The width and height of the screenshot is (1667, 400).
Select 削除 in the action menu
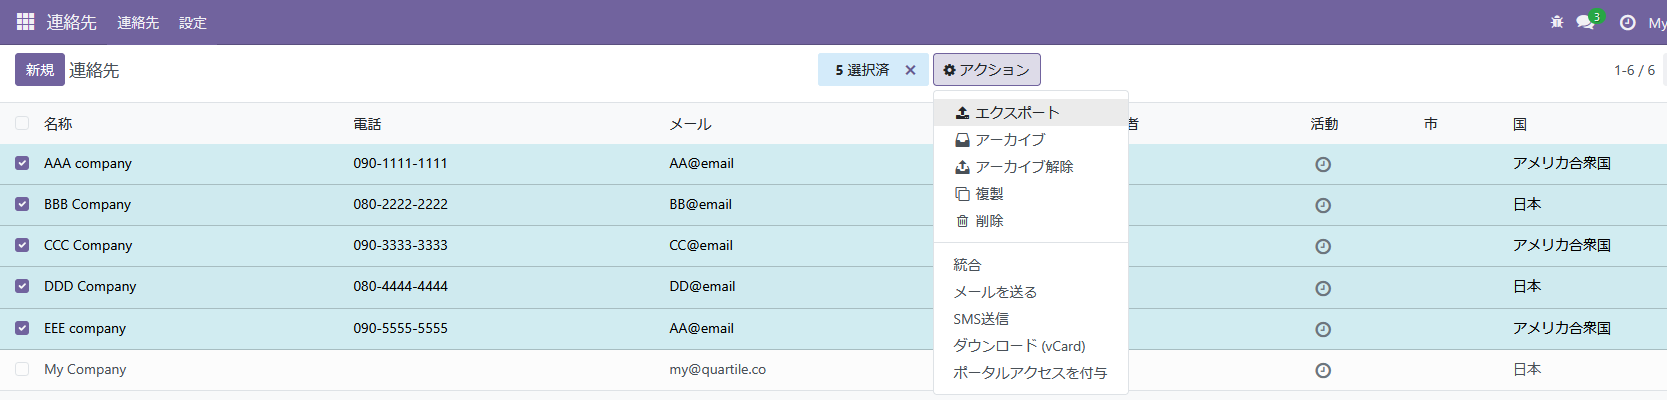tap(988, 221)
